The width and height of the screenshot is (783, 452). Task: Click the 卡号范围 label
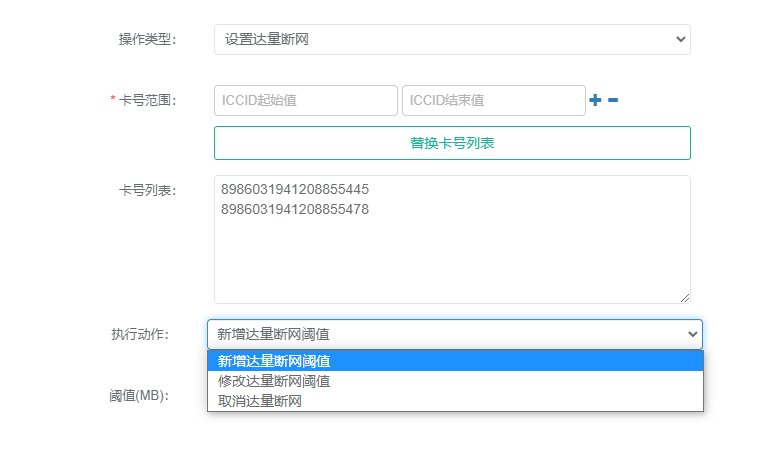tap(147, 100)
